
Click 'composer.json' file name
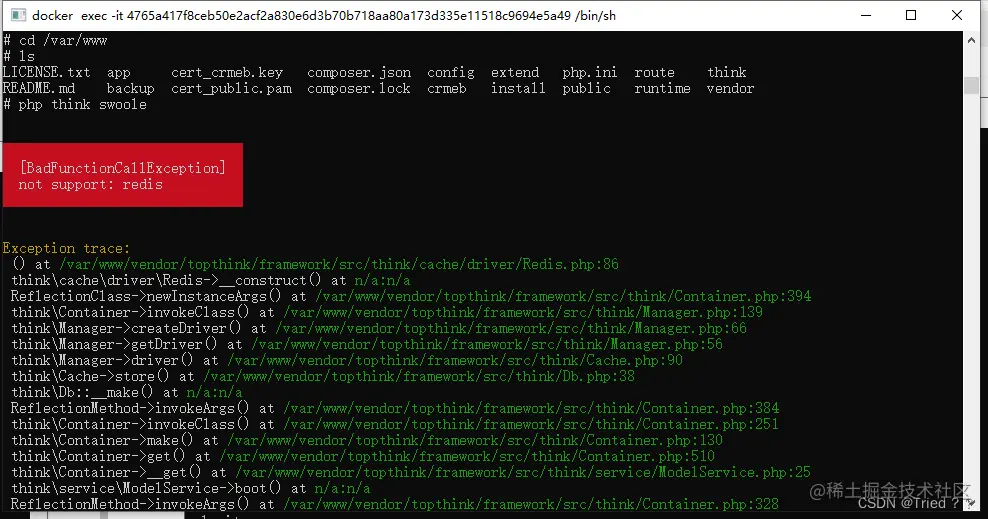[359, 72]
